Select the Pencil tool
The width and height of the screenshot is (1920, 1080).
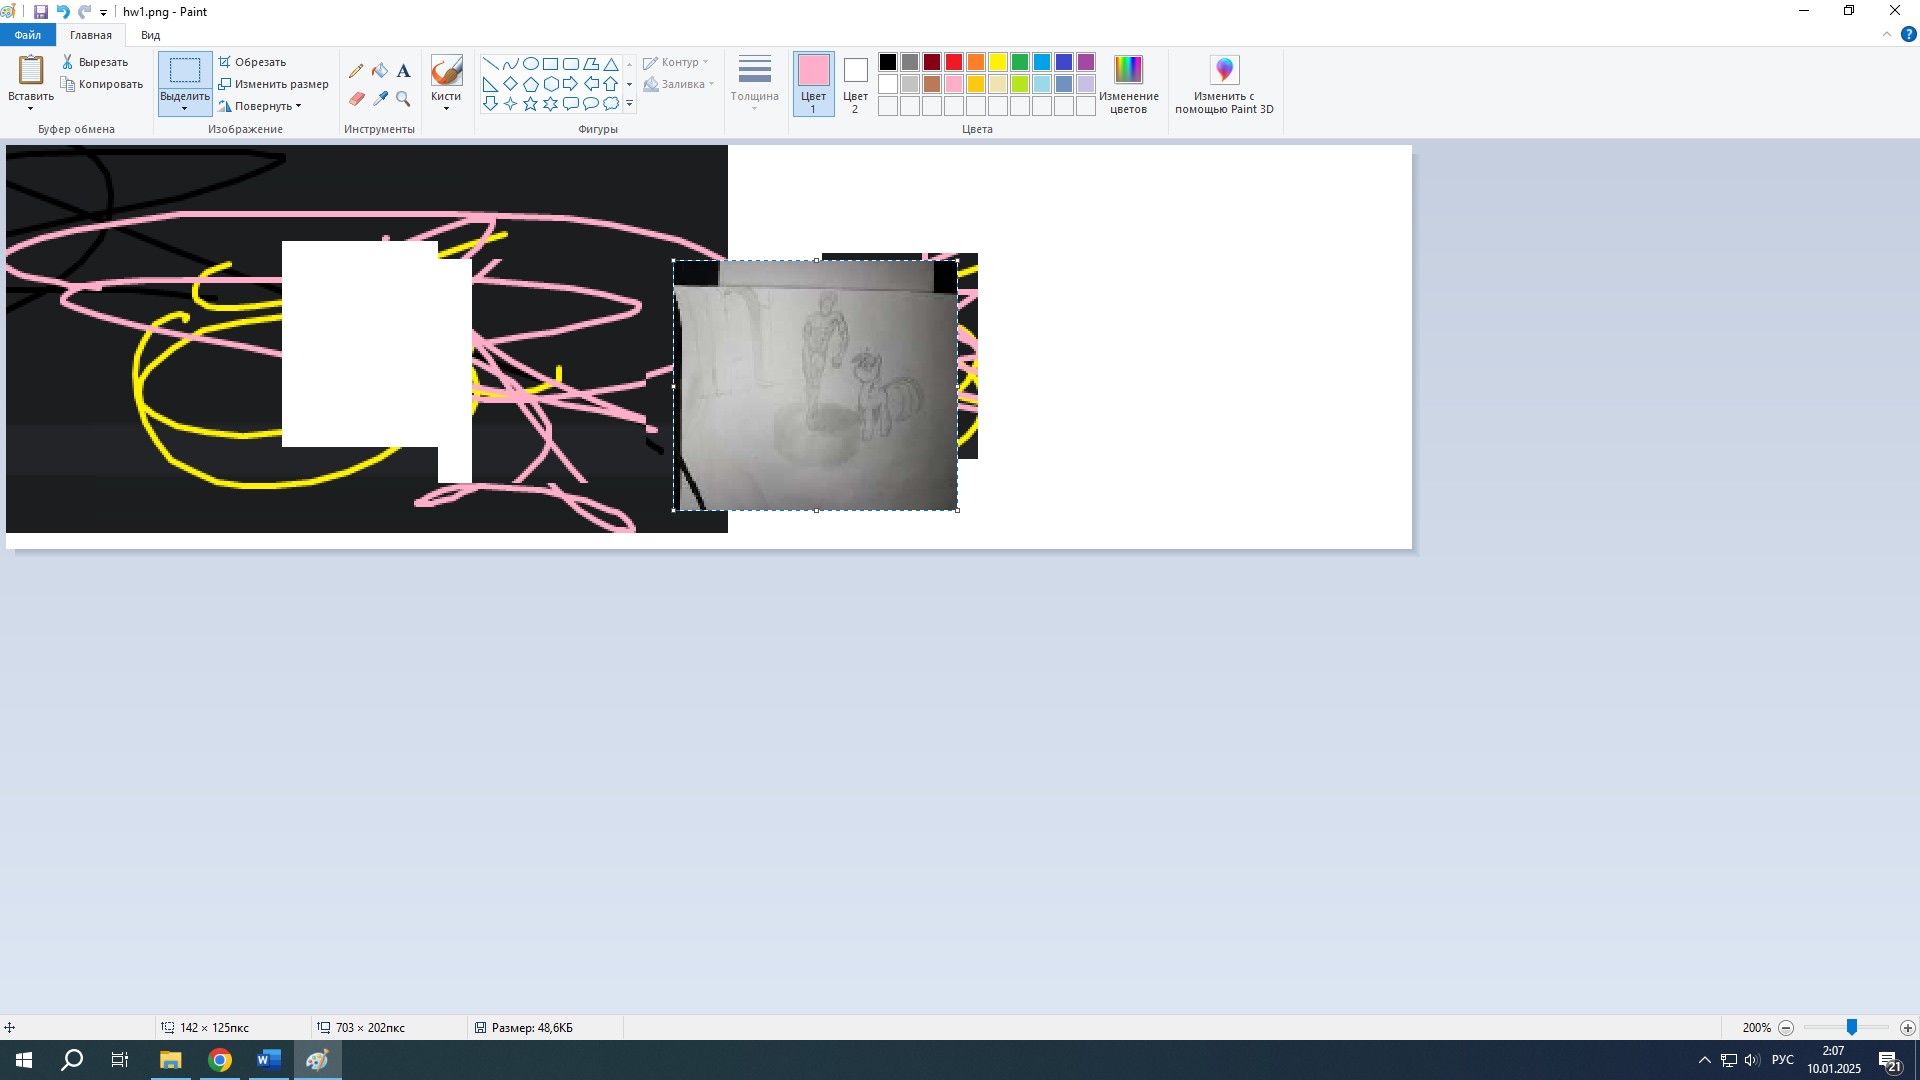coord(356,71)
